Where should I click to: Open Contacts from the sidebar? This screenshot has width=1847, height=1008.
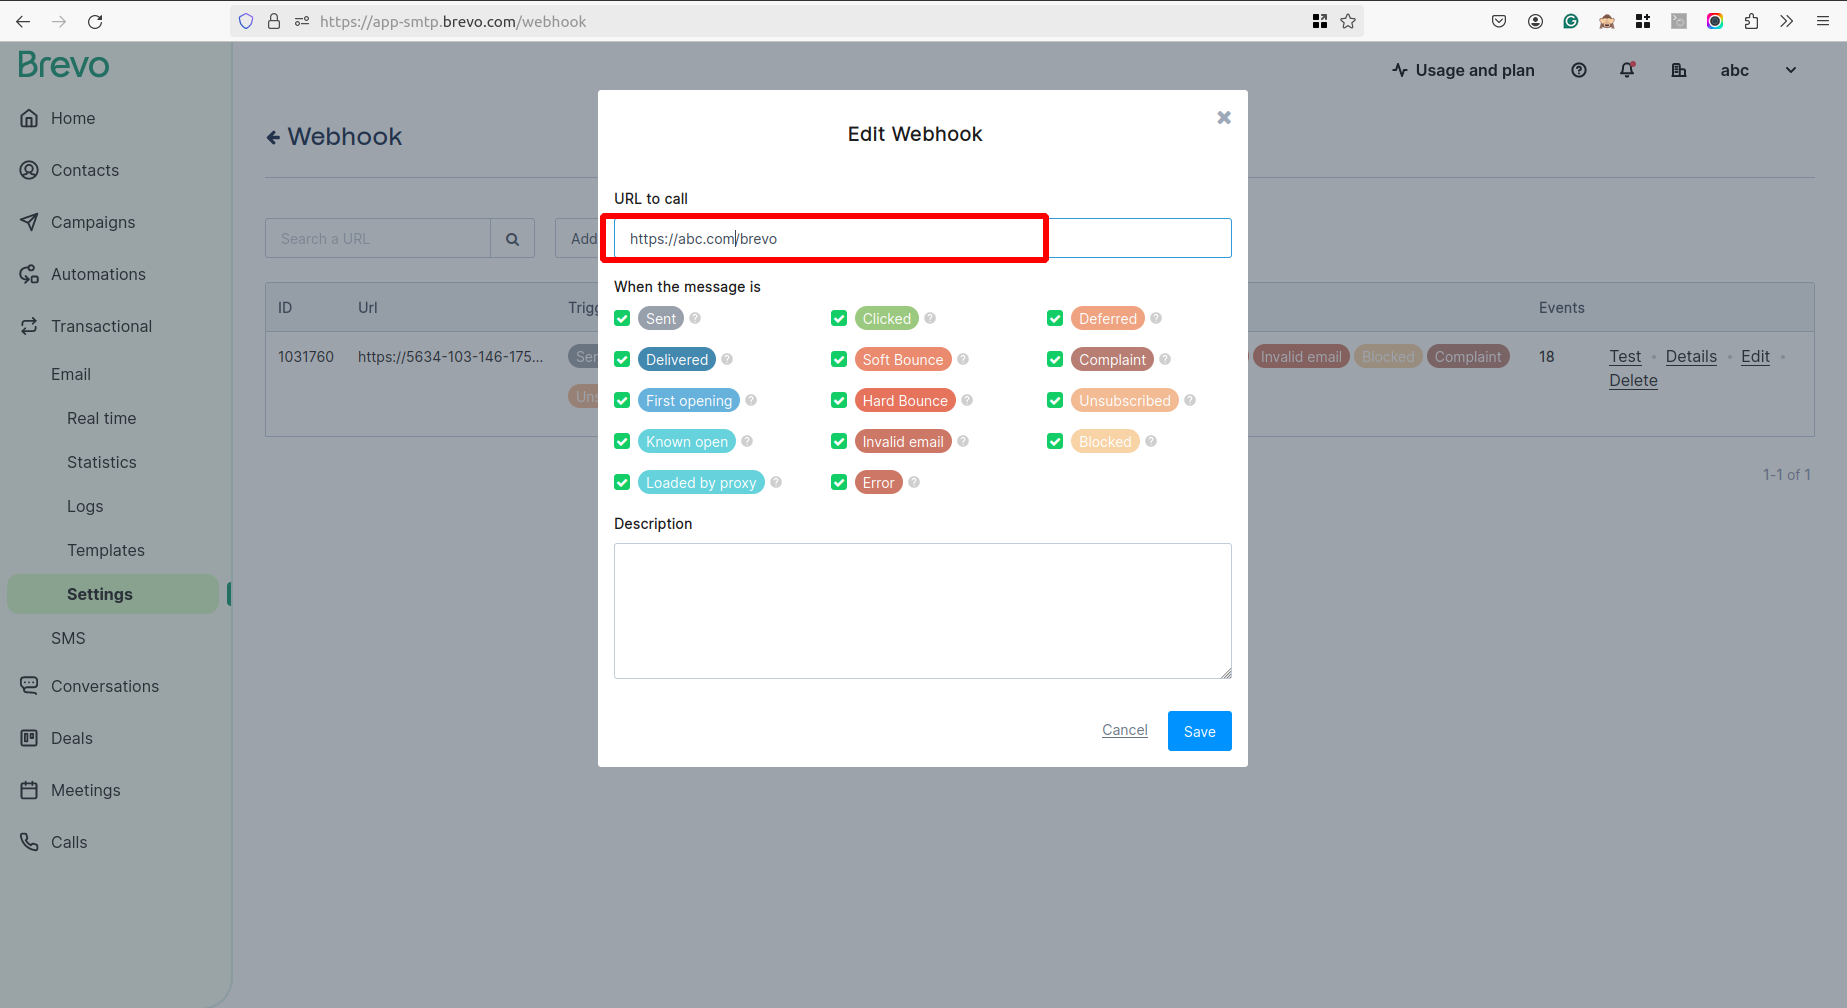(x=85, y=170)
